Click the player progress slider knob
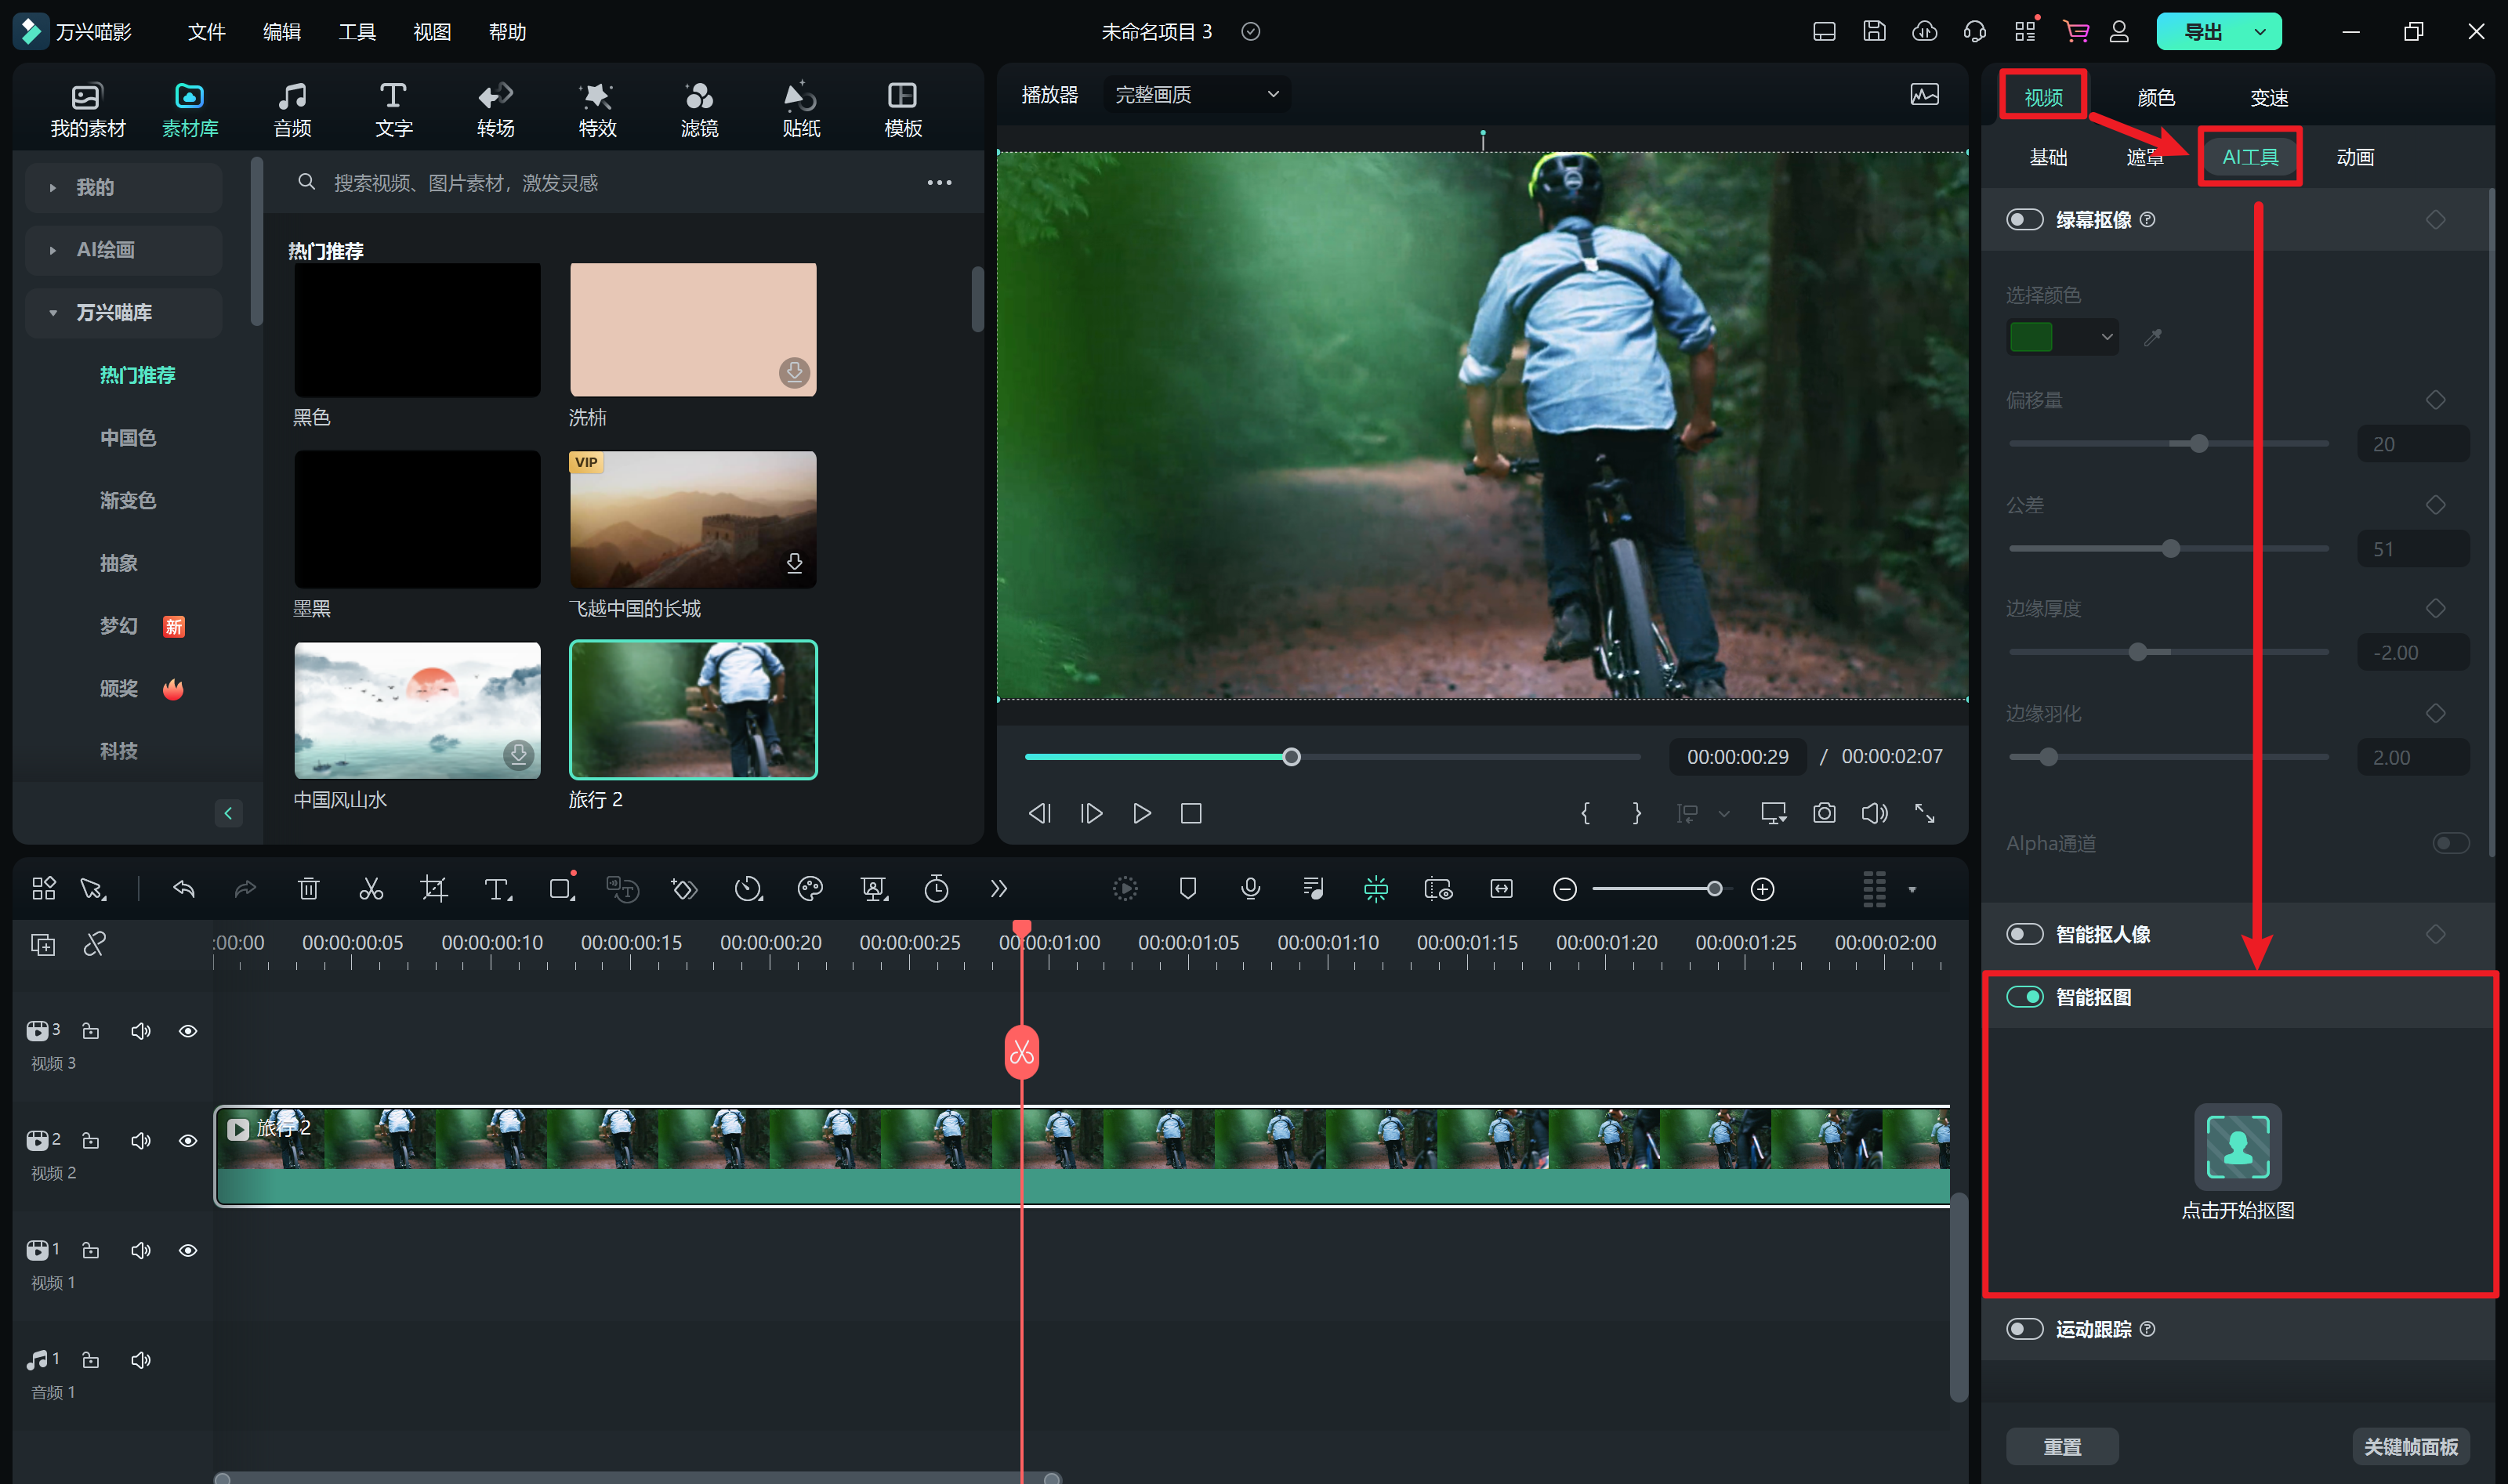This screenshot has height=1484, width=2508. coord(1291,756)
